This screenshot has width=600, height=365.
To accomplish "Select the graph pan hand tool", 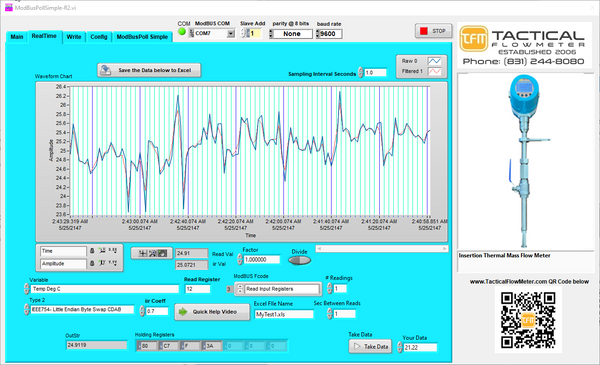I will (162, 253).
